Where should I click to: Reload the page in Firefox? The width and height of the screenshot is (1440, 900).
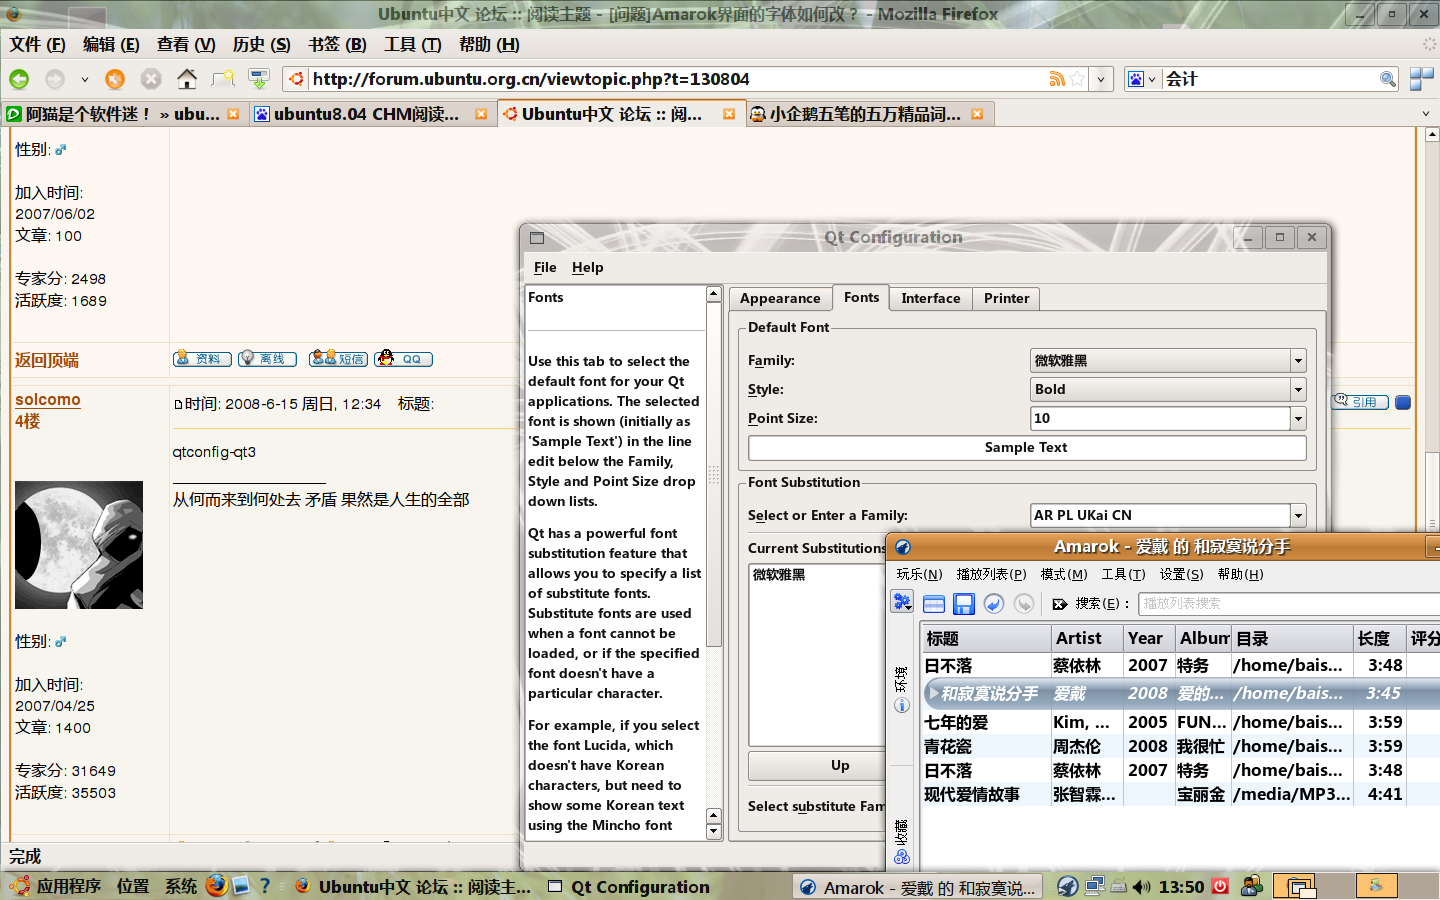point(115,79)
